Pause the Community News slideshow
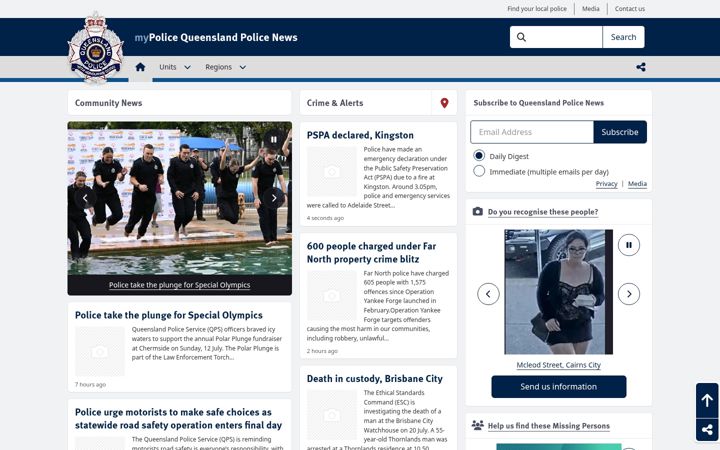 tap(274, 140)
